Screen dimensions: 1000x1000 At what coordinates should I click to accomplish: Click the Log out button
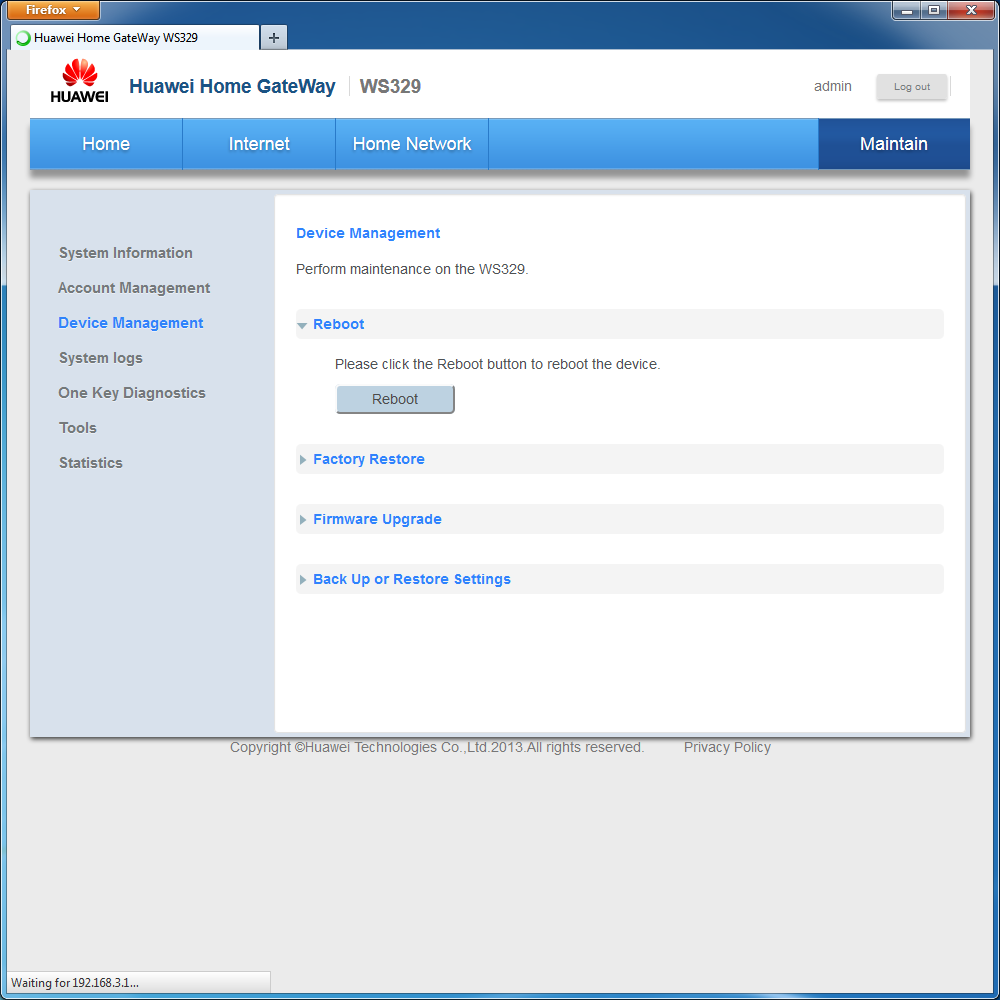(x=911, y=87)
